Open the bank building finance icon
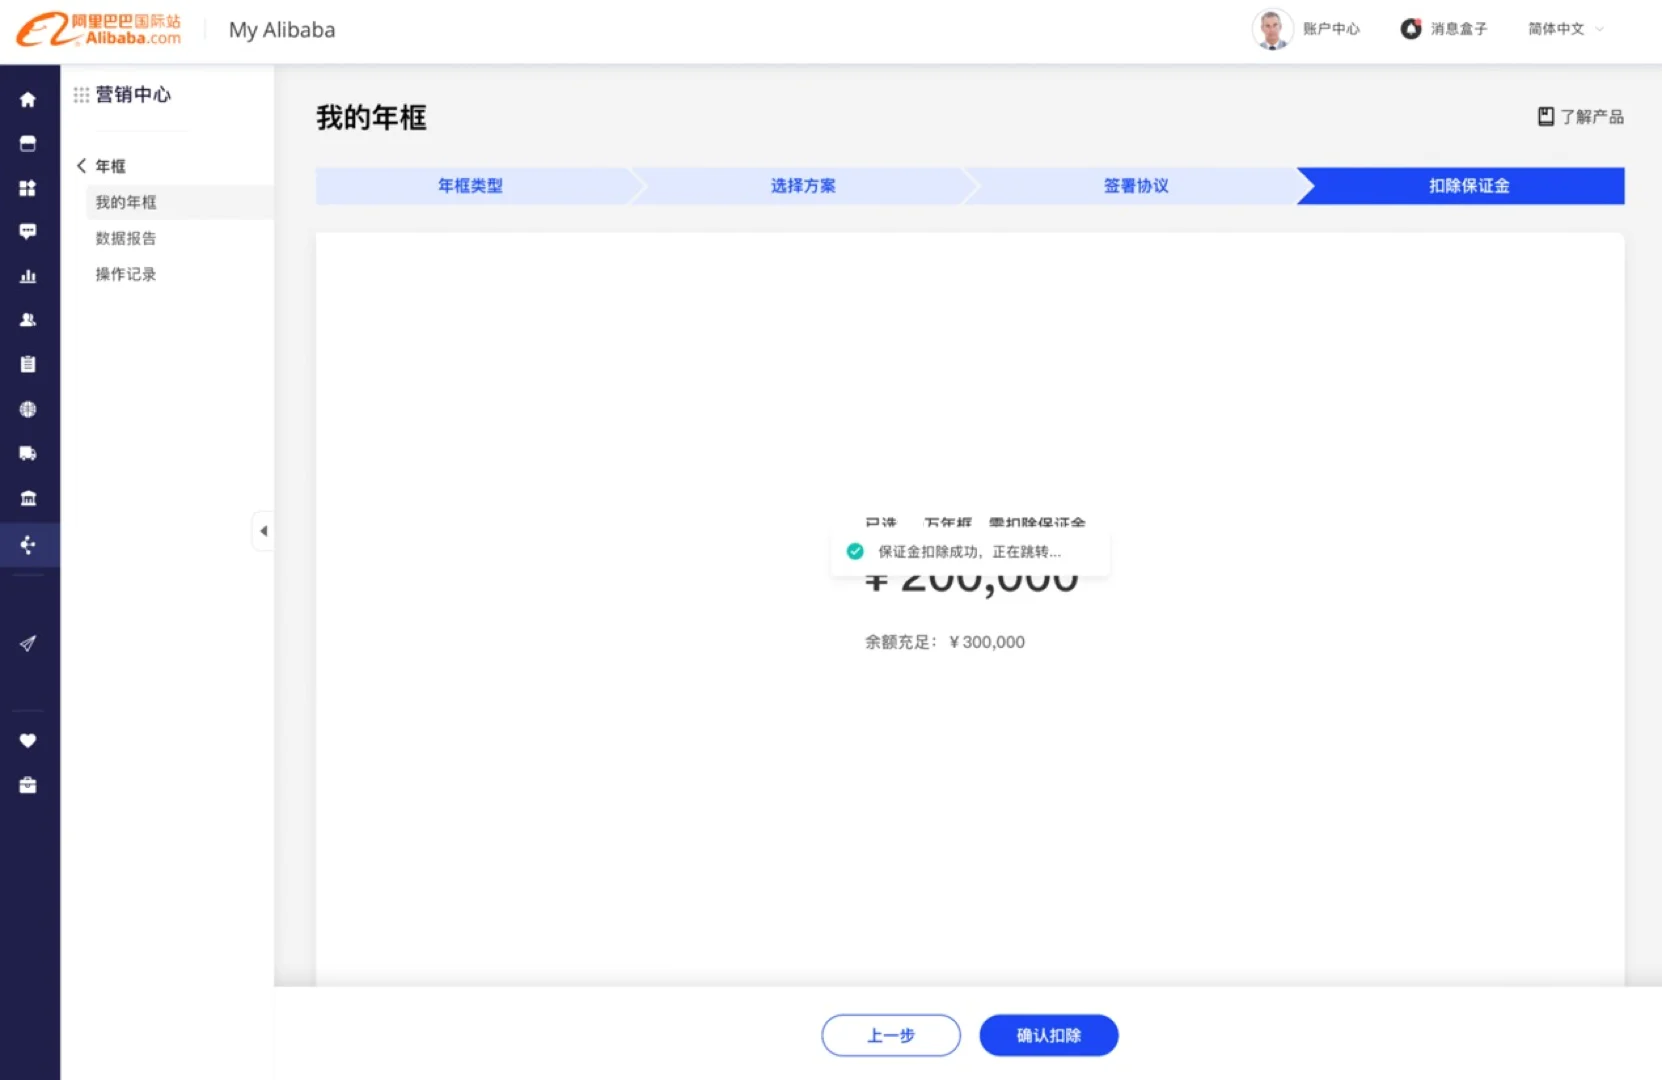Screen dimensions: 1662x1080 28,498
